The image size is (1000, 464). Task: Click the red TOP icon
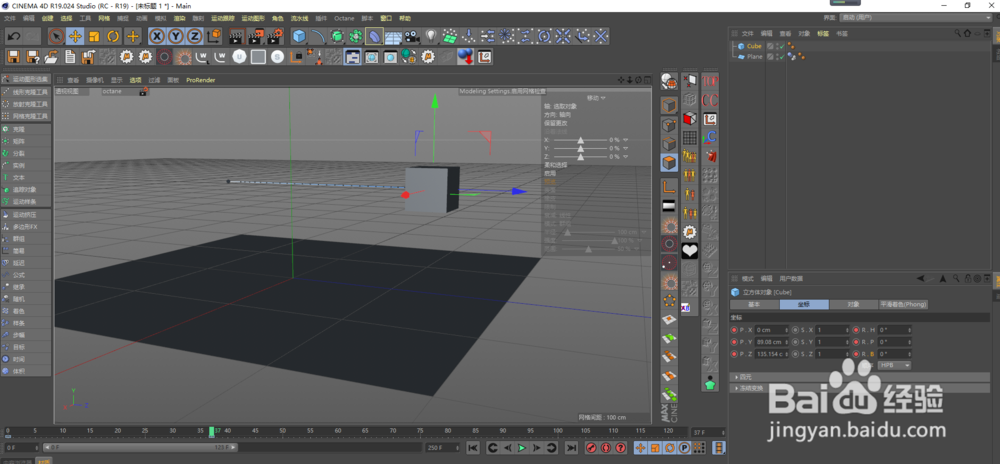(710, 81)
